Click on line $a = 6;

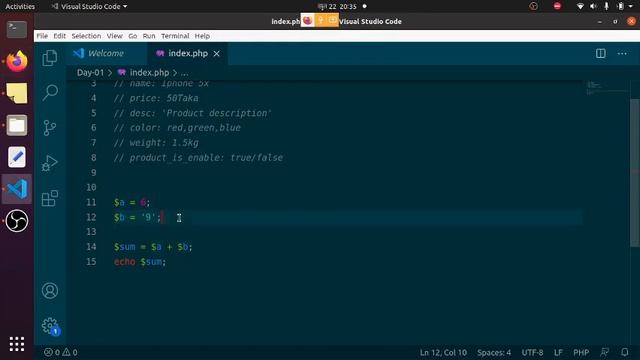[x=132, y=202]
